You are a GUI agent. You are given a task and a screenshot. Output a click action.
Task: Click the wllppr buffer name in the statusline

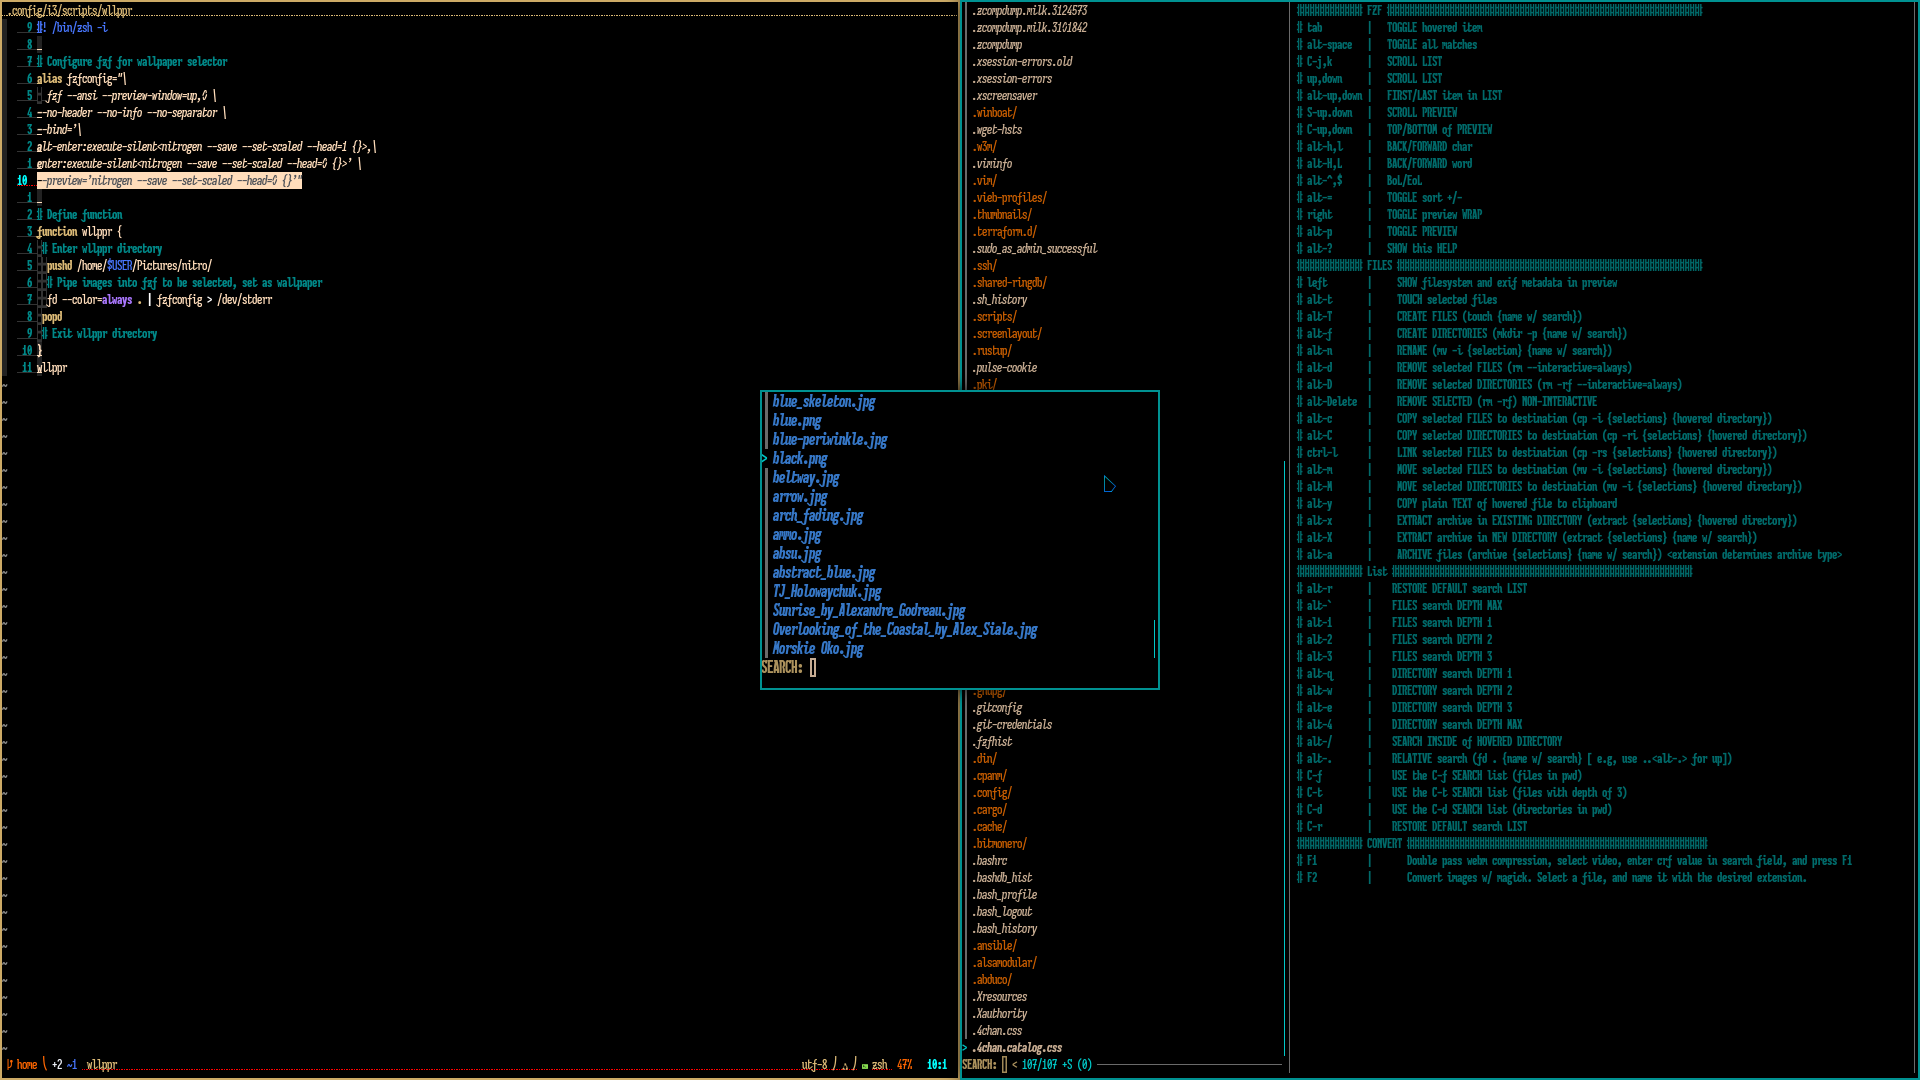[x=101, y=1065]
